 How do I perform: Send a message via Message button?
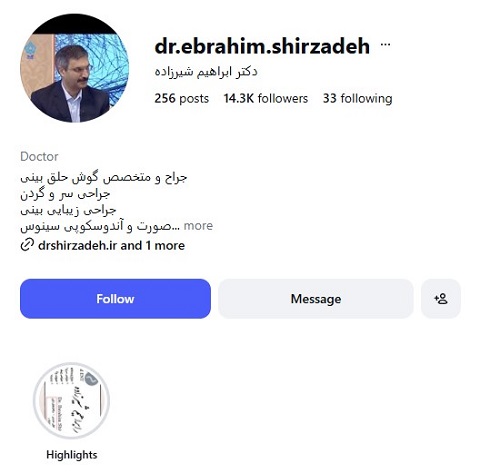coord(316,299)
